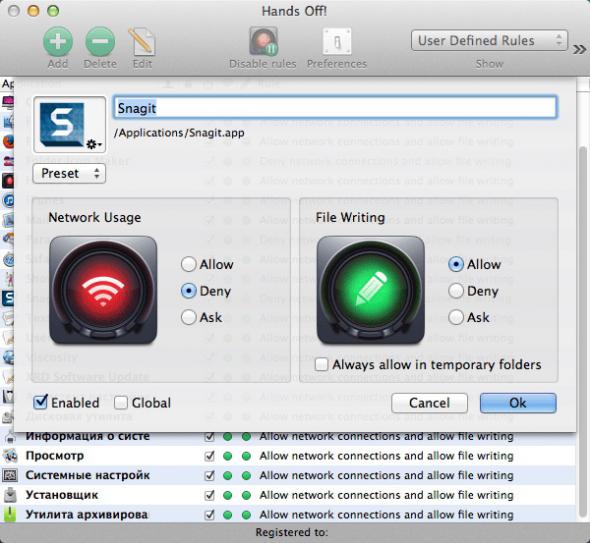The height and width of the screenshot is (543, 590).
Task: Toggle the Enabled checkbox
Action: click(x=40, y=402)
